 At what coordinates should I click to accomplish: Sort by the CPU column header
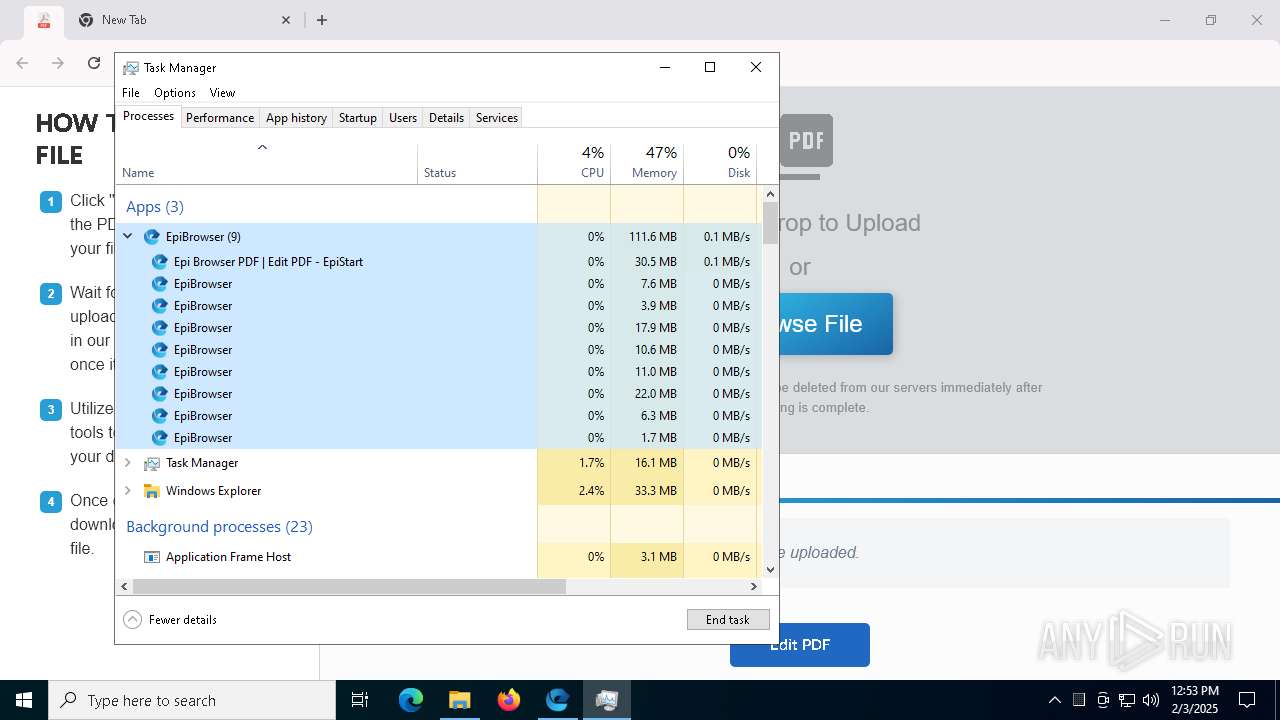(x=574, y=163)
